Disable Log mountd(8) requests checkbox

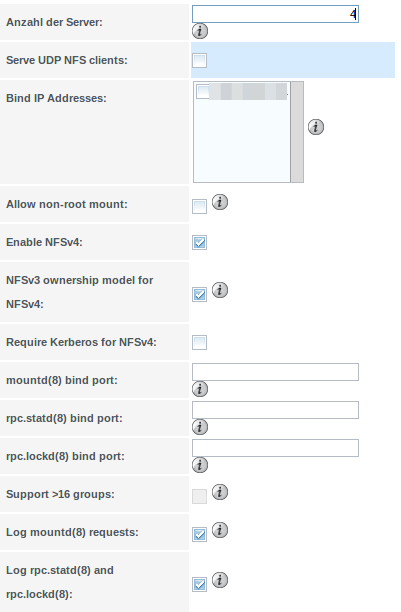click(x=200, y=534)
